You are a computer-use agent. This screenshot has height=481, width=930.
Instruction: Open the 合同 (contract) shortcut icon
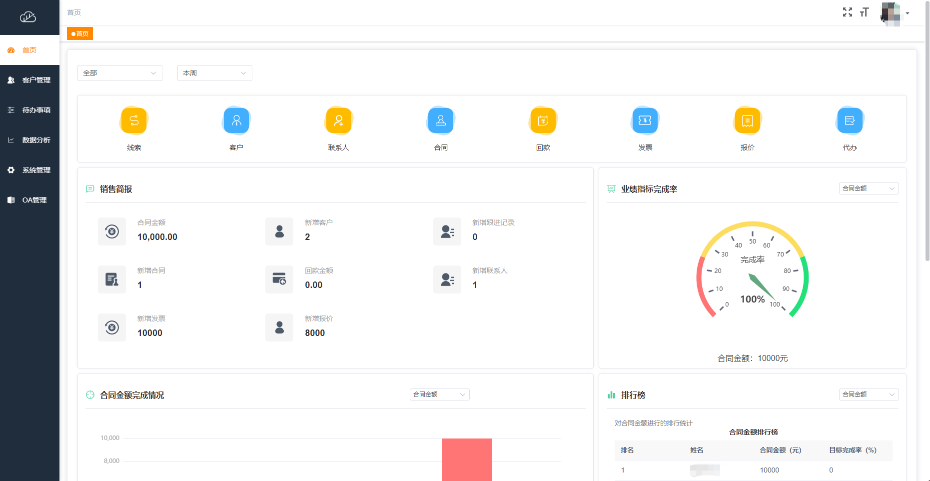click(x=441, y=120)
